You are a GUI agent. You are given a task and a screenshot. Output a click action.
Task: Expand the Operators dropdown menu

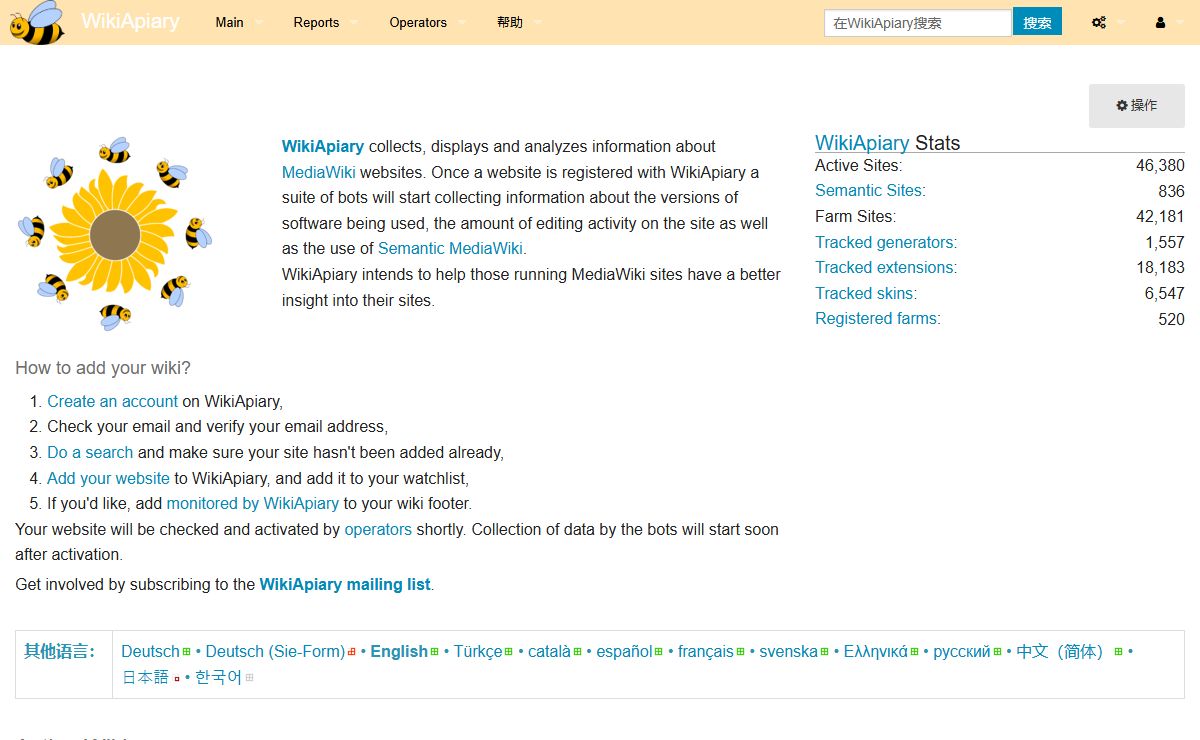(427, 22)
